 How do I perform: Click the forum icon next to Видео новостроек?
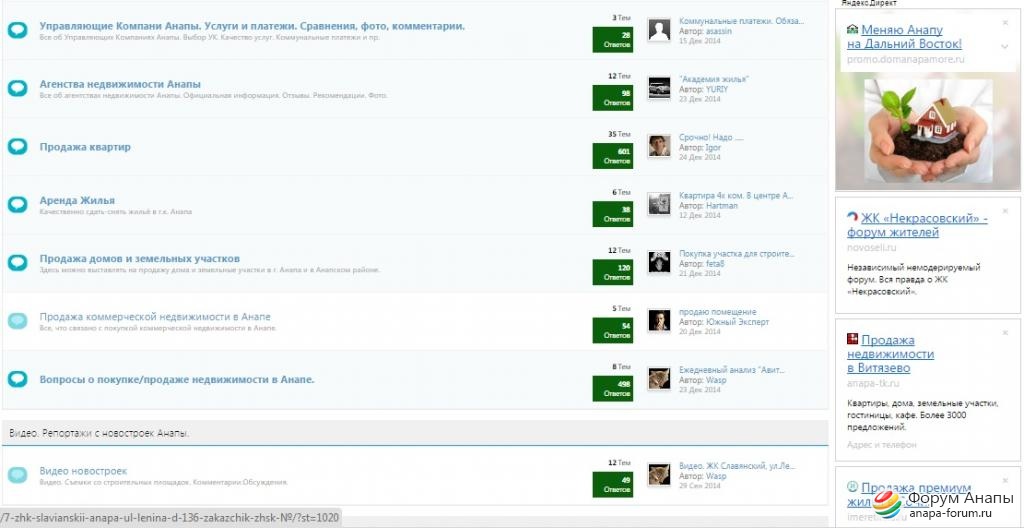click(x=17, y=475)
